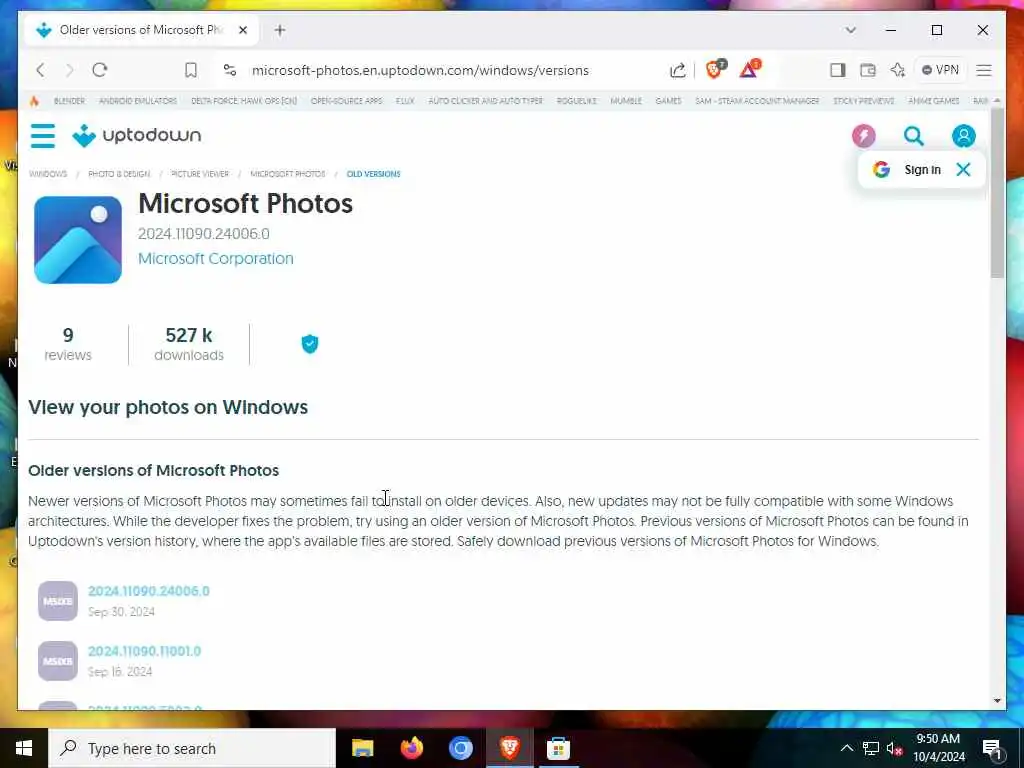Open Microsoft Store from taskbar
The image size is (1024, 768).
558,748
